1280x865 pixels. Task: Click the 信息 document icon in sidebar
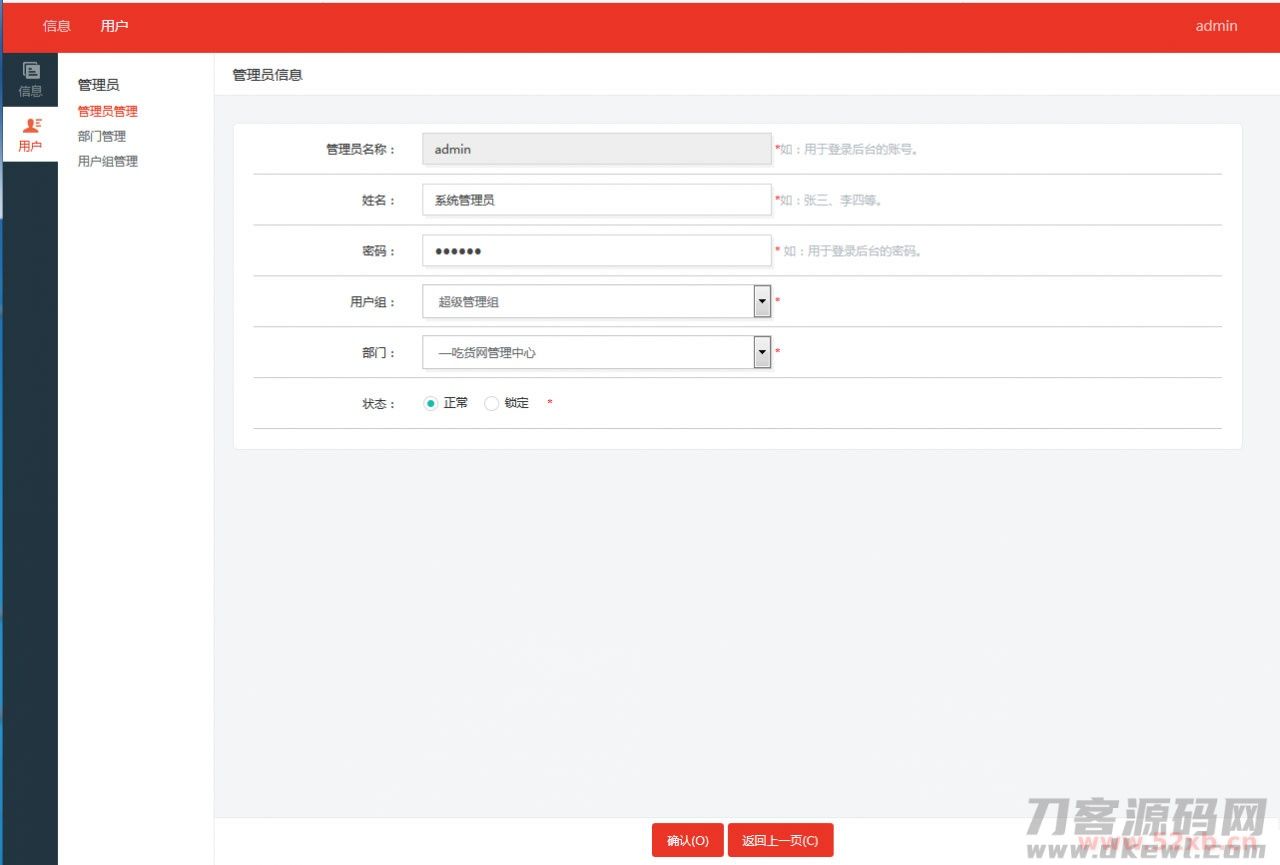tap(31, 71)
